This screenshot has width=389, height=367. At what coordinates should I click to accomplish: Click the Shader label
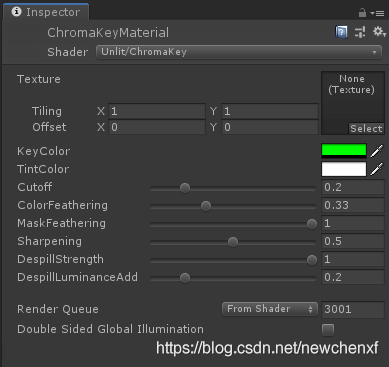68,52
